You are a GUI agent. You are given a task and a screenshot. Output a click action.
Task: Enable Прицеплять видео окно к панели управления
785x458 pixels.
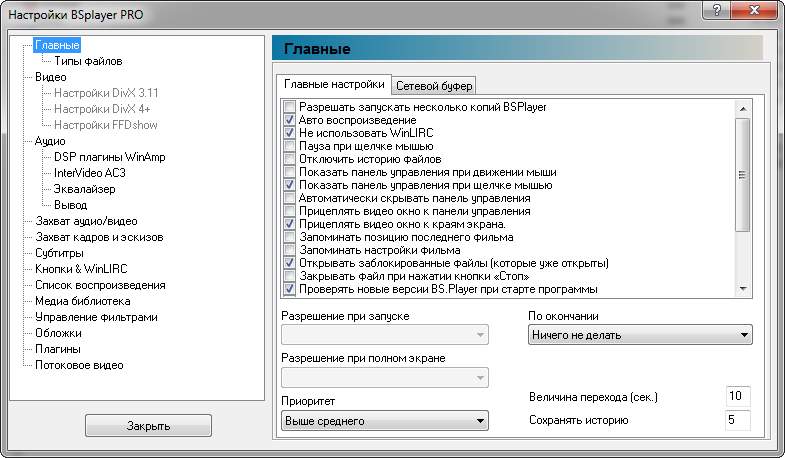coord(289,211)
